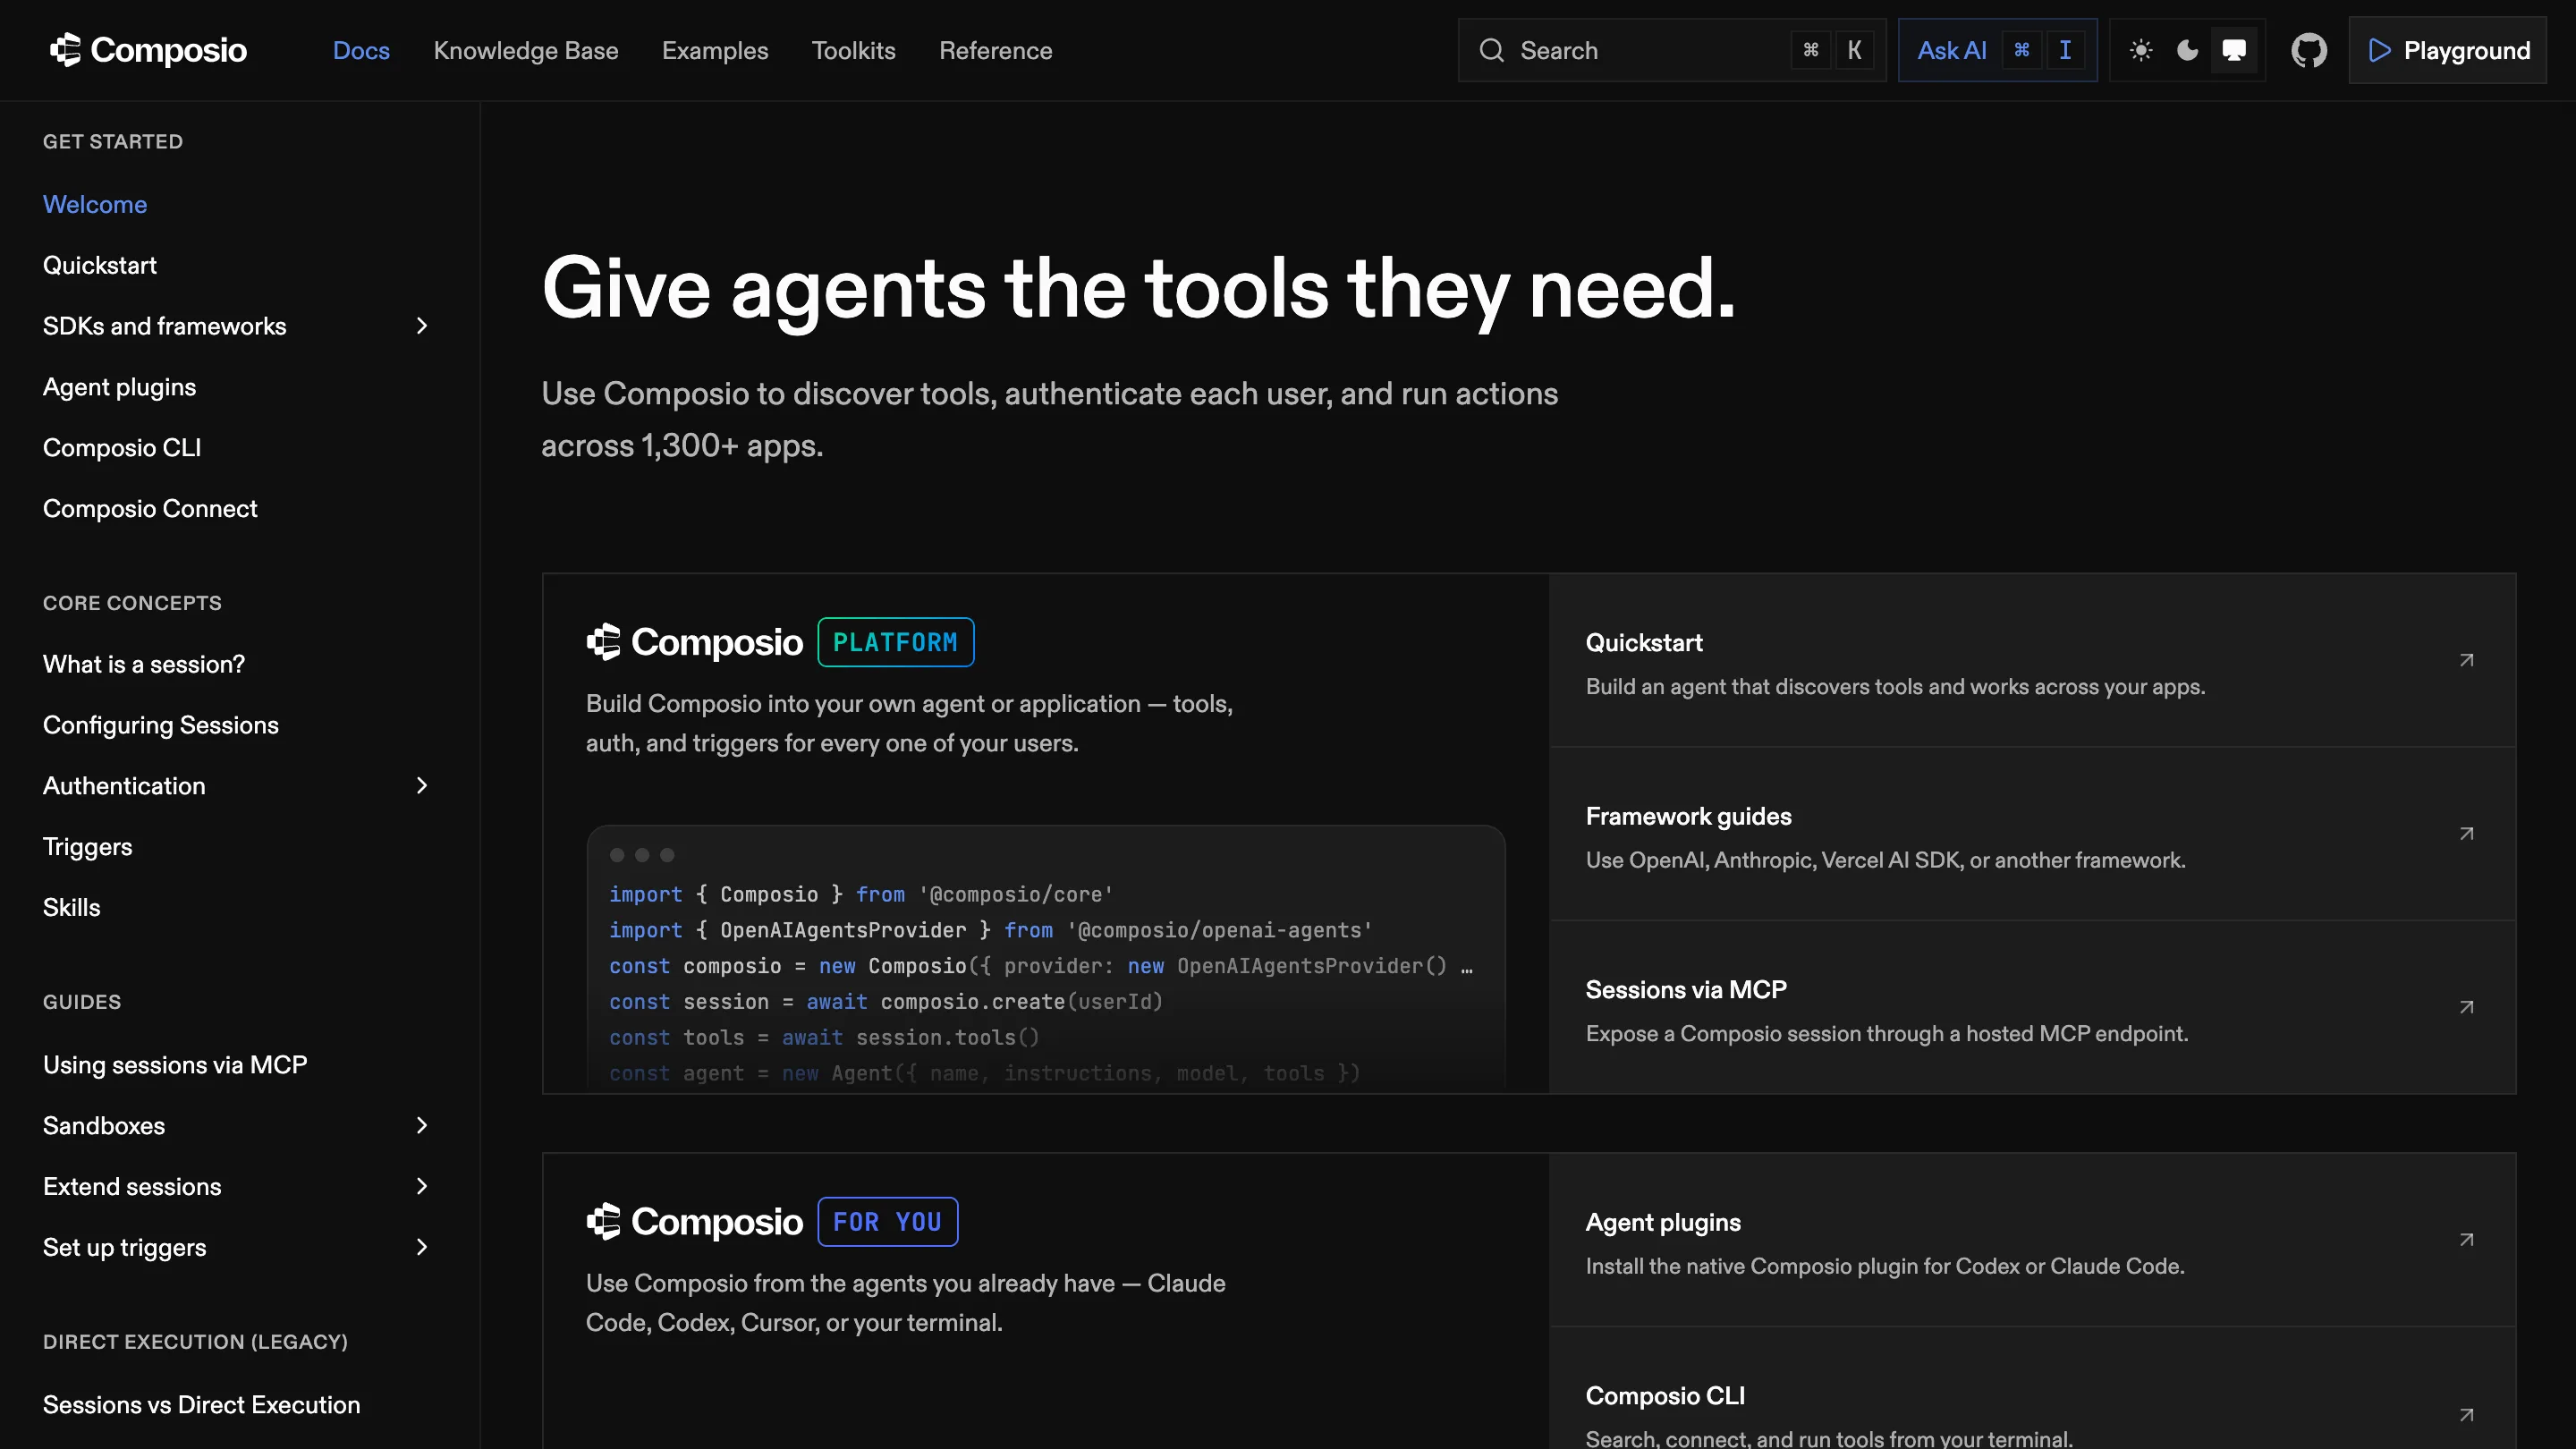2576x1449 pixels.
Task: Click SDKs and frameworks sidebar label
Action: 165,326
